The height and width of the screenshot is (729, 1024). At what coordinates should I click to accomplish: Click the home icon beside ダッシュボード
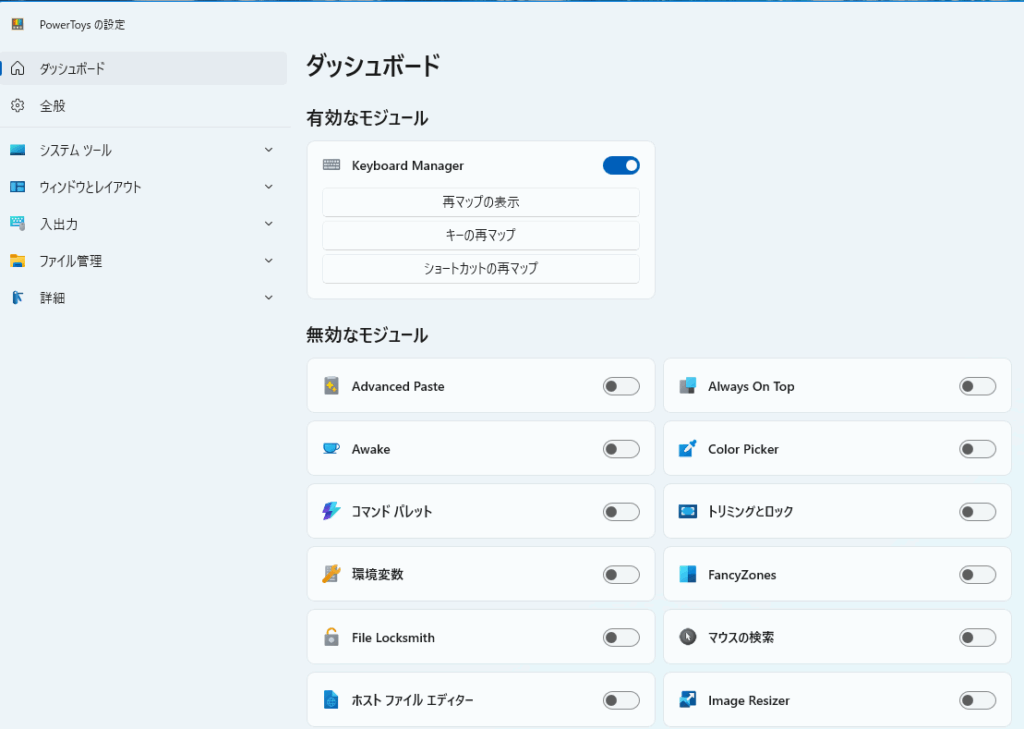pyautogui.click(x=18, y=68)
